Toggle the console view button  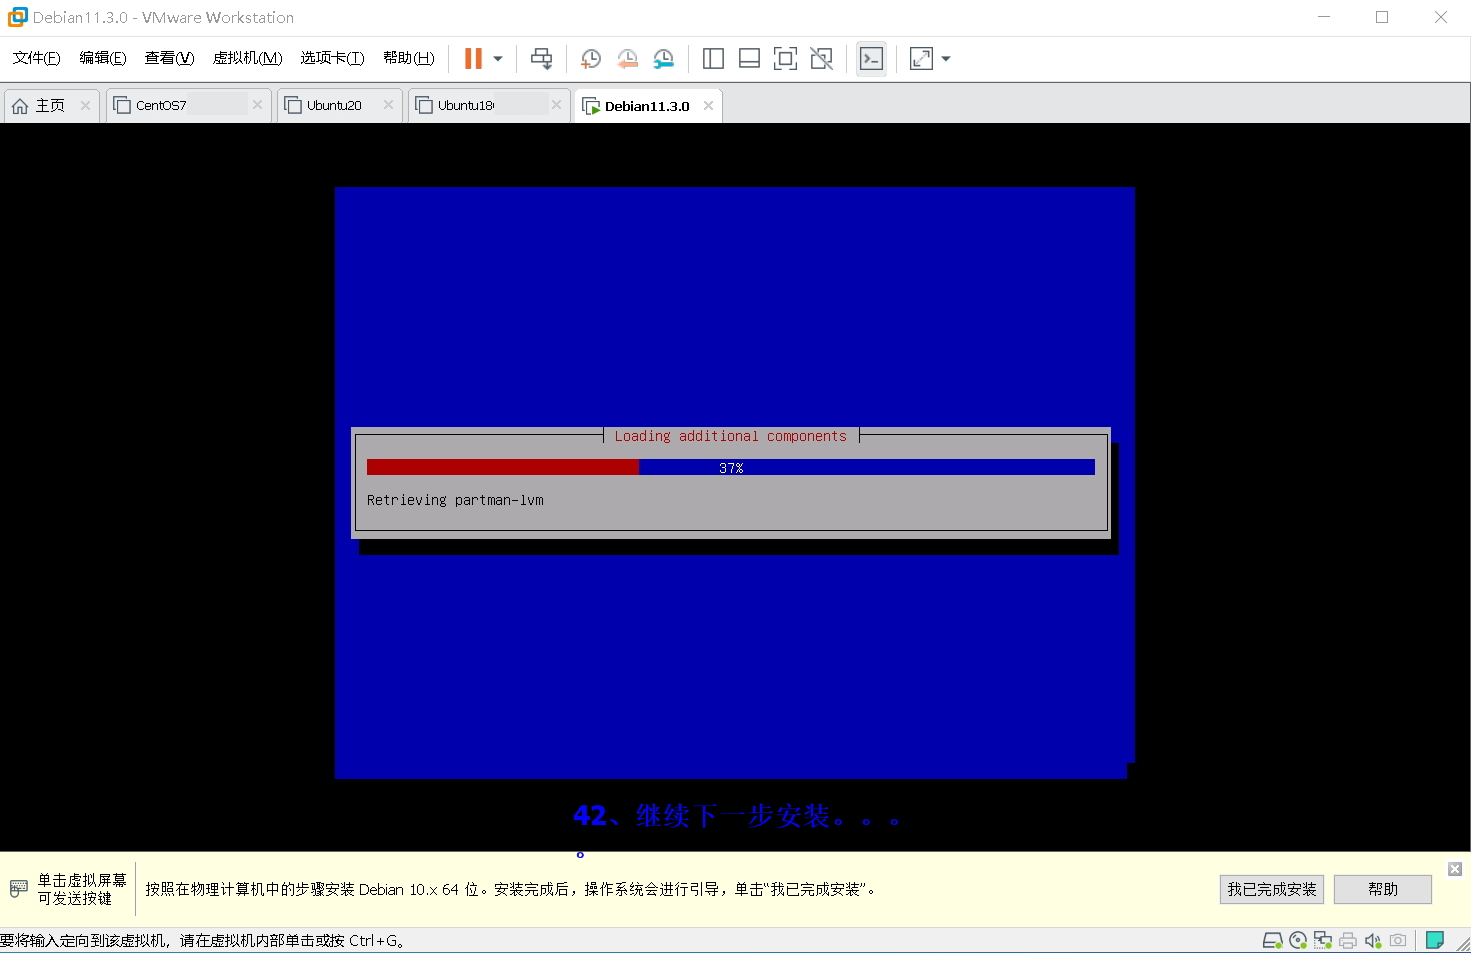[871, 59]
